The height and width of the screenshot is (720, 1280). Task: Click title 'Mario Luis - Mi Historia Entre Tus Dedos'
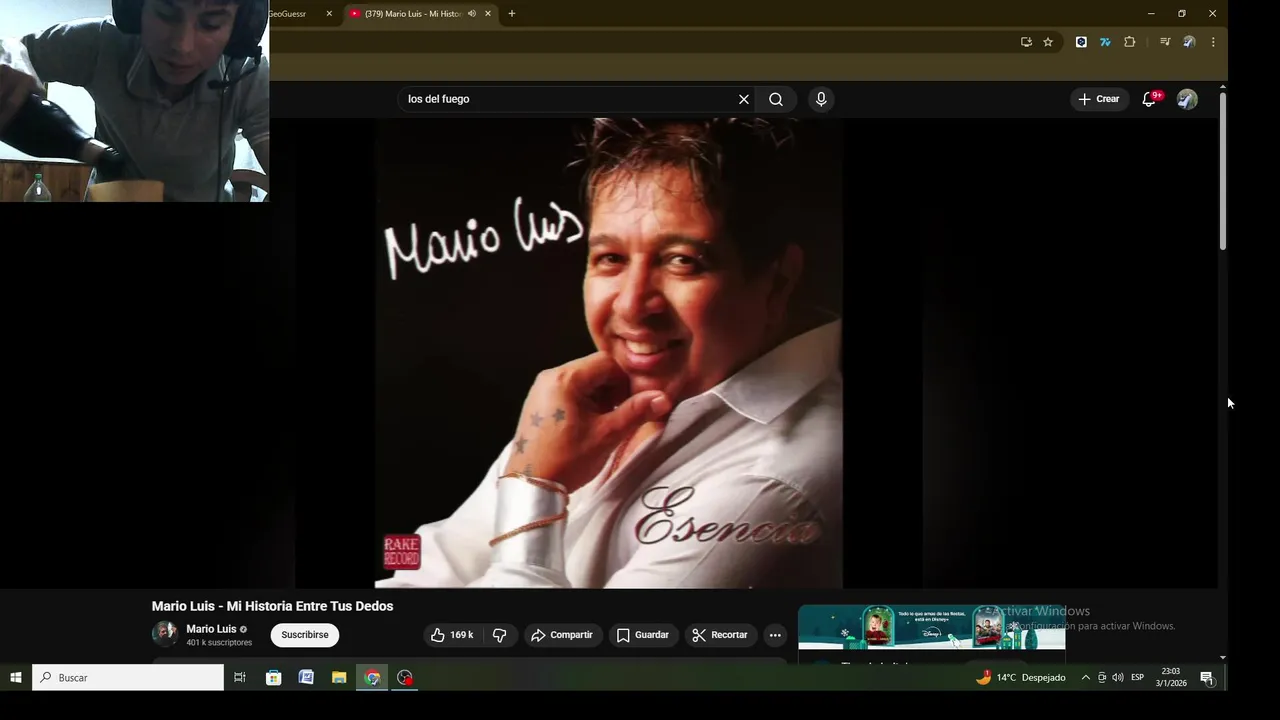point(272,606)
